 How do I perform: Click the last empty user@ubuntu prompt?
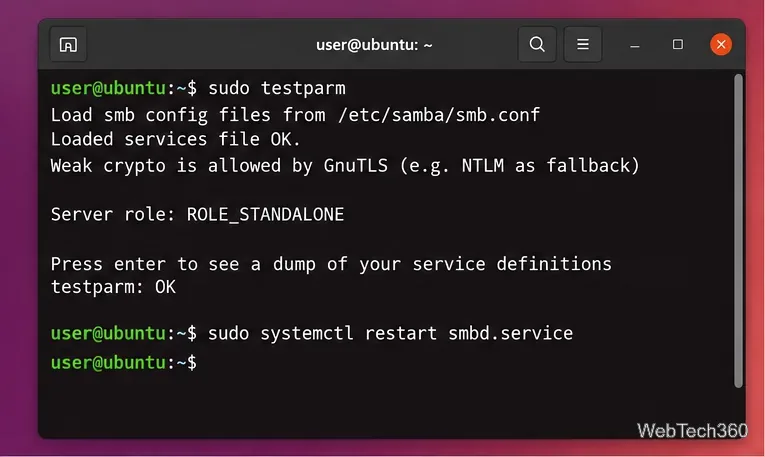point(124,363)
